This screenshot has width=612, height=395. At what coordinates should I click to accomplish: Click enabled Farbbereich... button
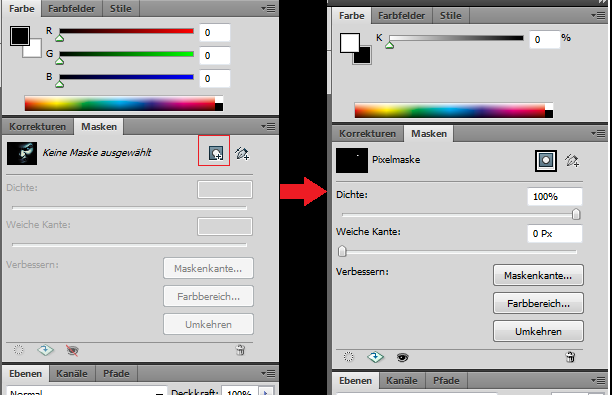point(538,303)
